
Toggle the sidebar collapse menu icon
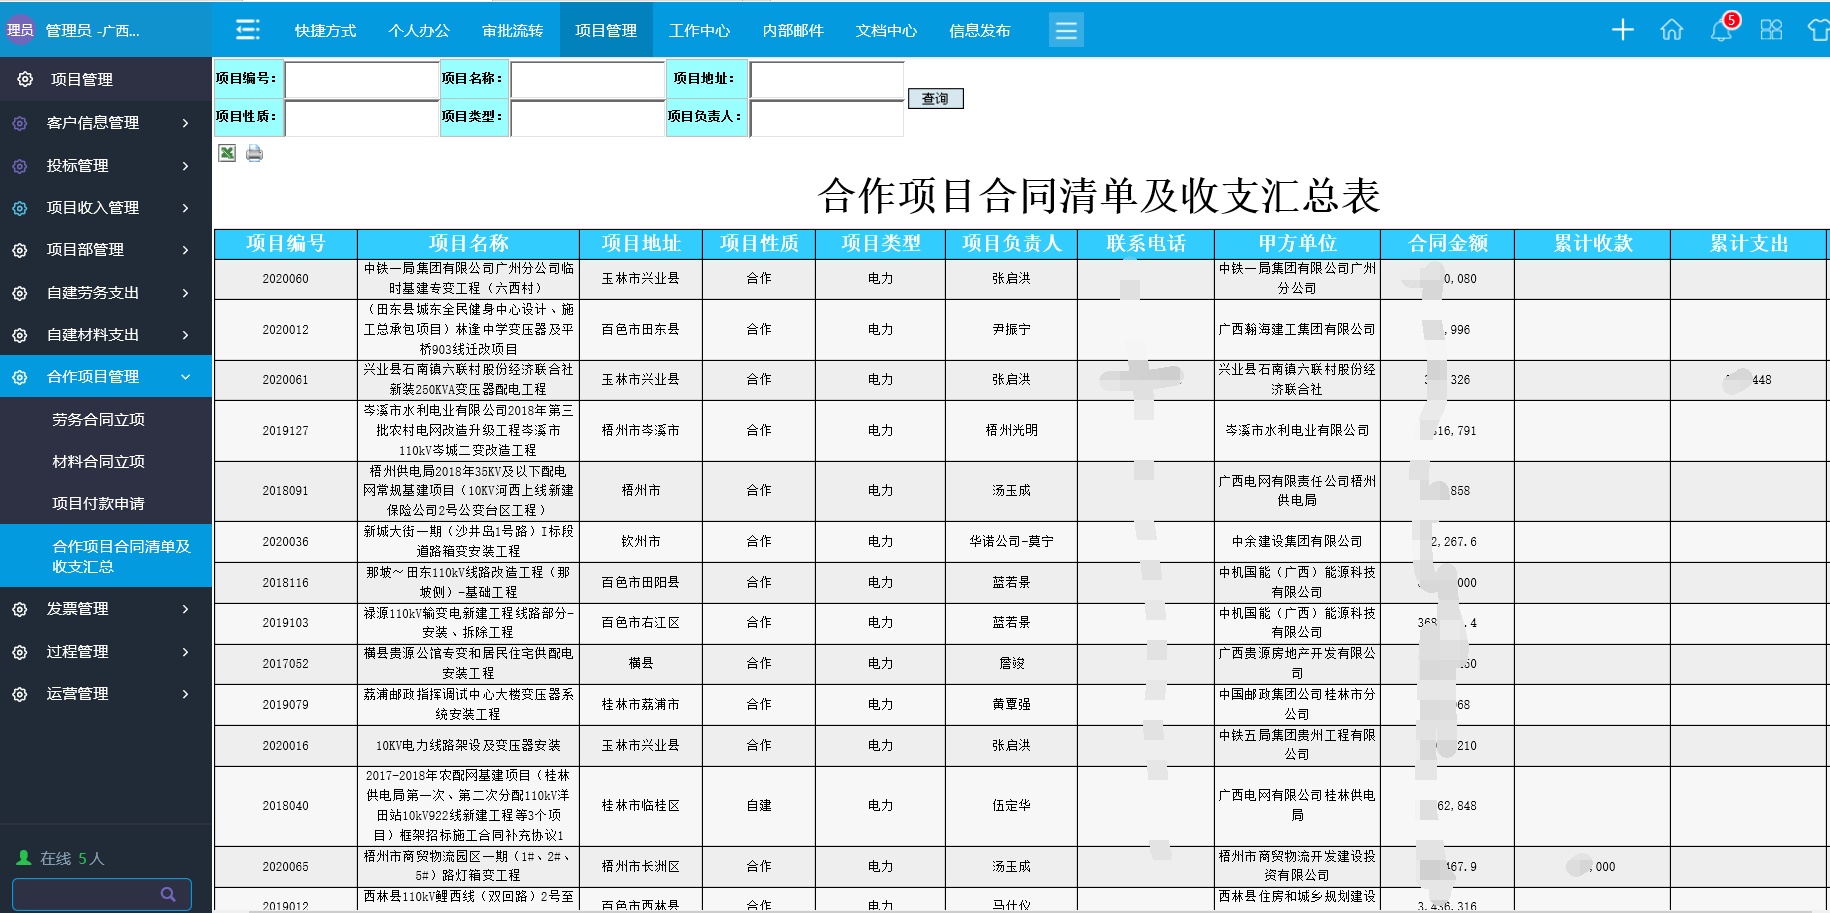(x=247, y=30)
